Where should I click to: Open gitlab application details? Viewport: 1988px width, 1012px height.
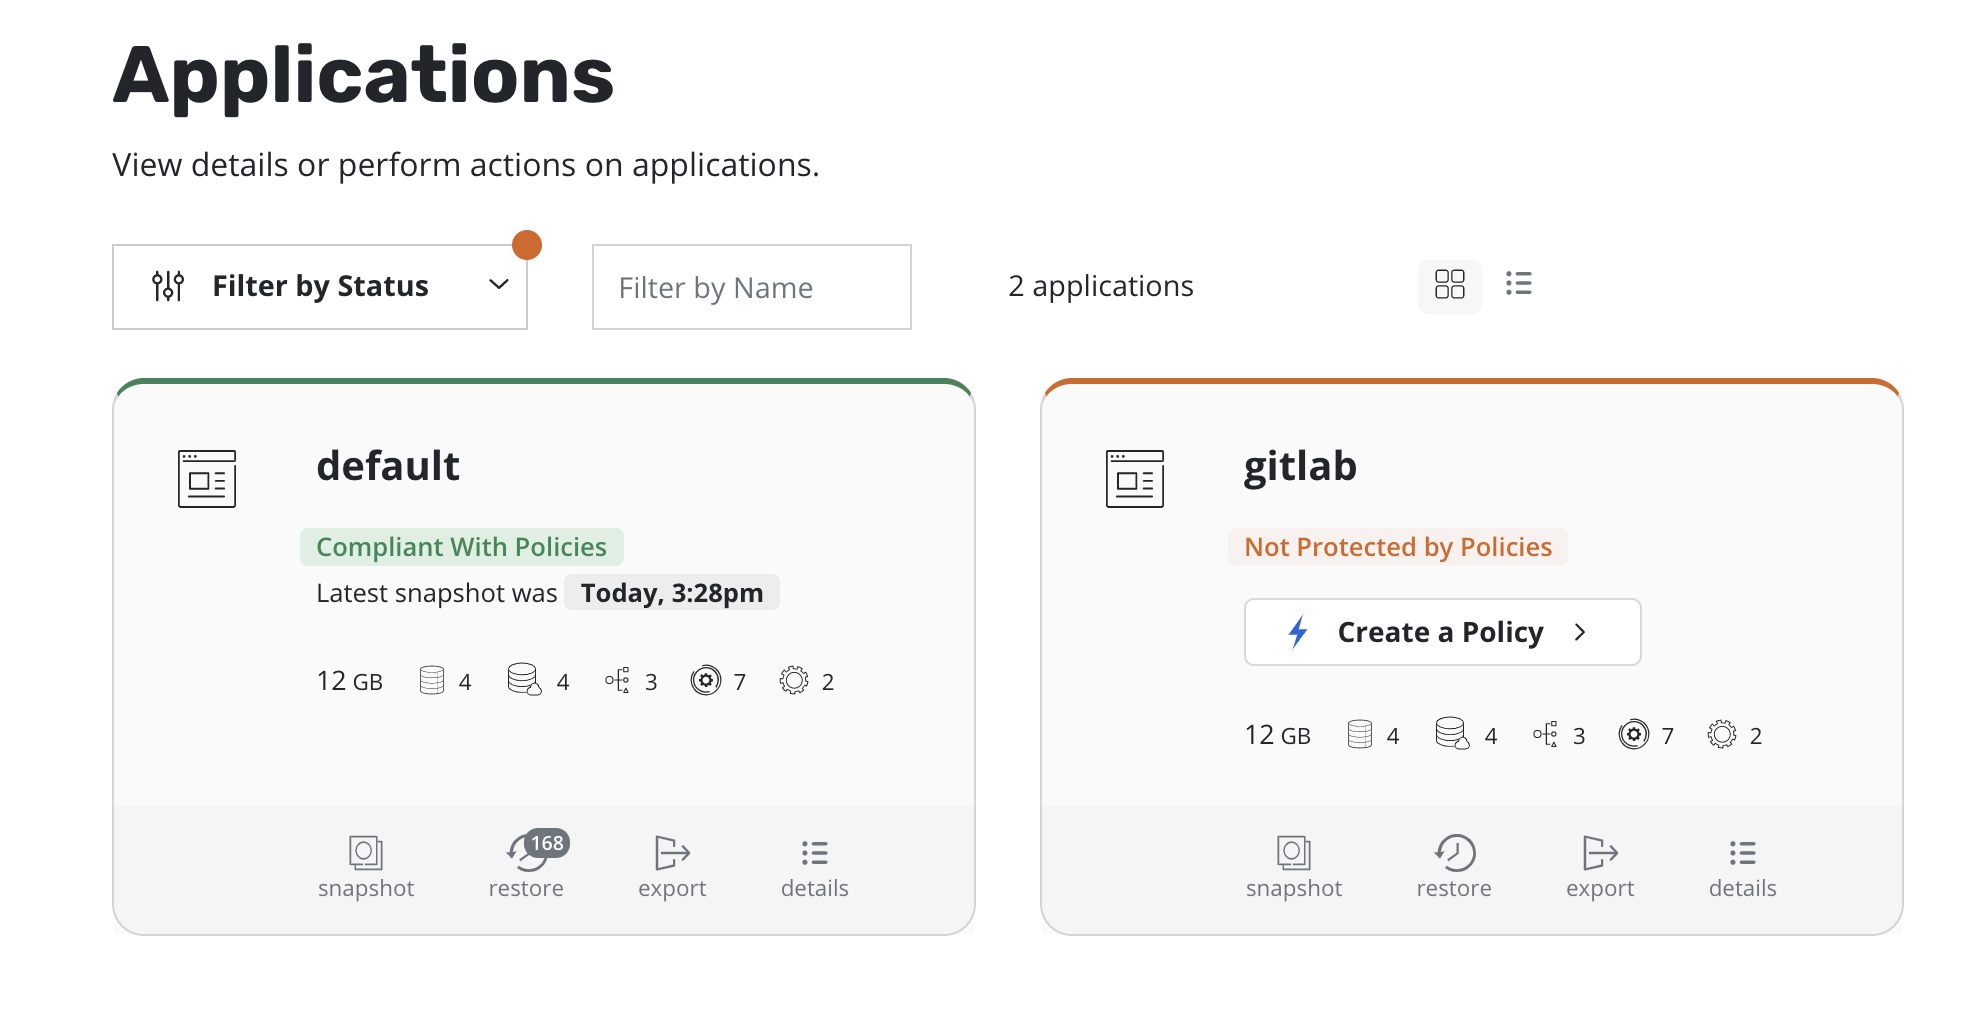[1741, 865]
